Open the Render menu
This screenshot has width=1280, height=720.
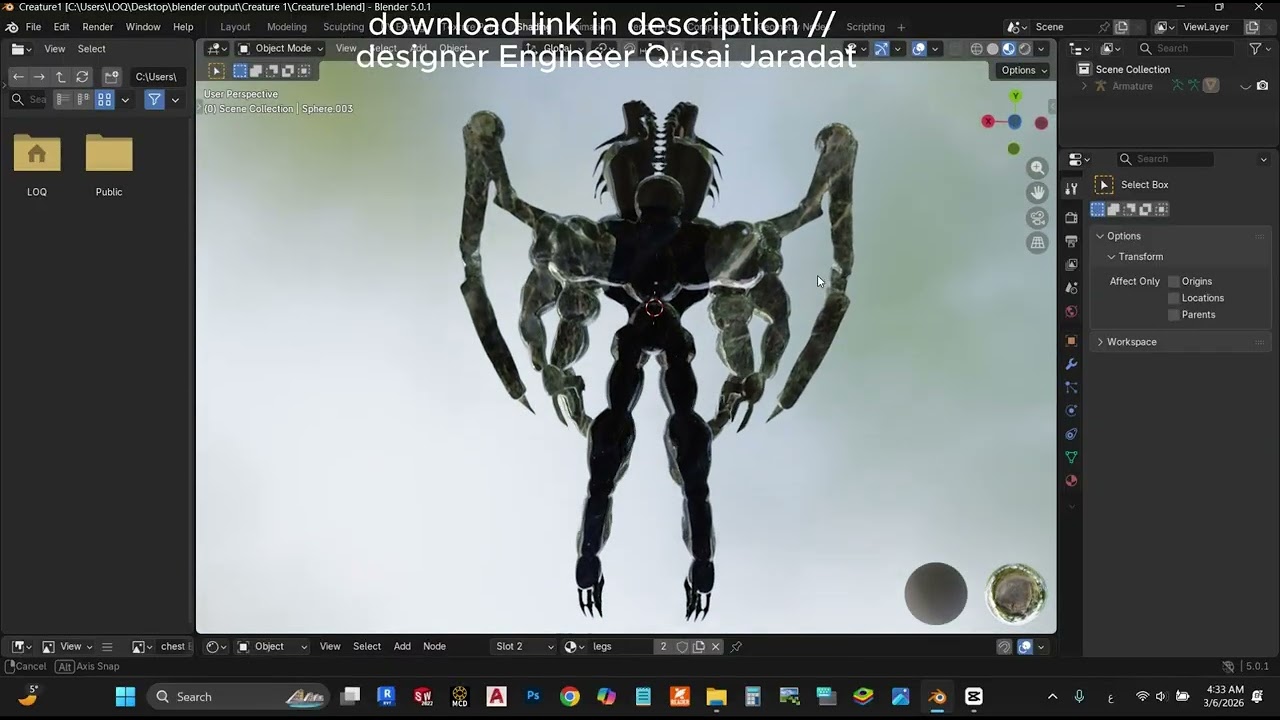click(x=98, y=27)
